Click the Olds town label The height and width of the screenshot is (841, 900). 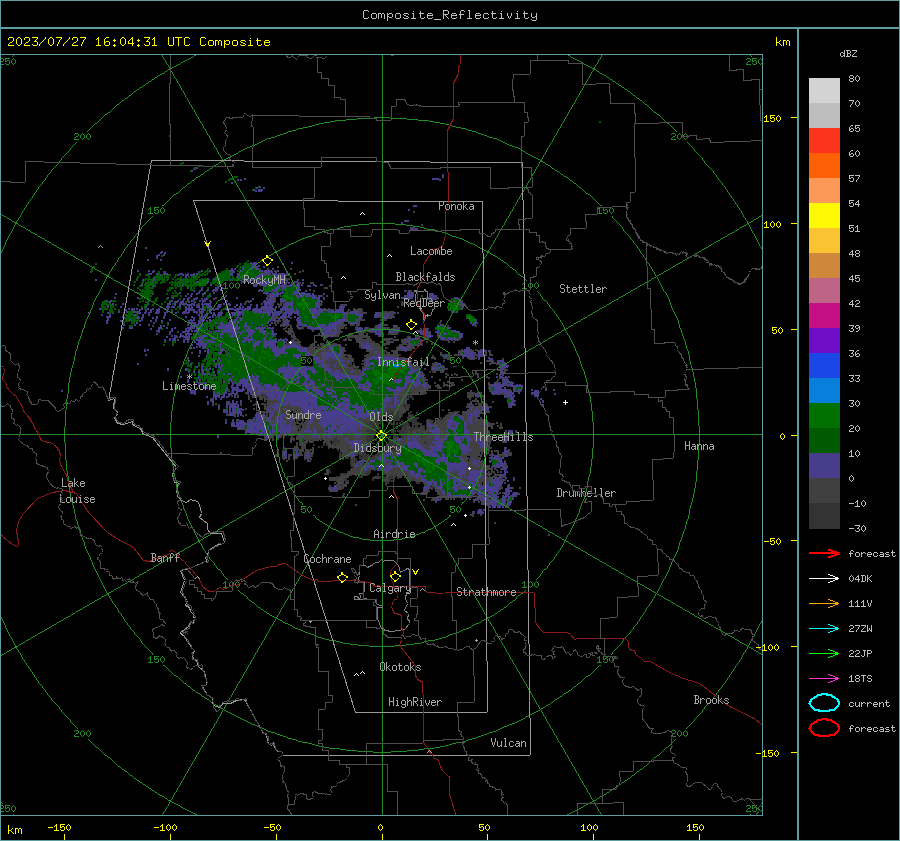[x=381, y=417]
